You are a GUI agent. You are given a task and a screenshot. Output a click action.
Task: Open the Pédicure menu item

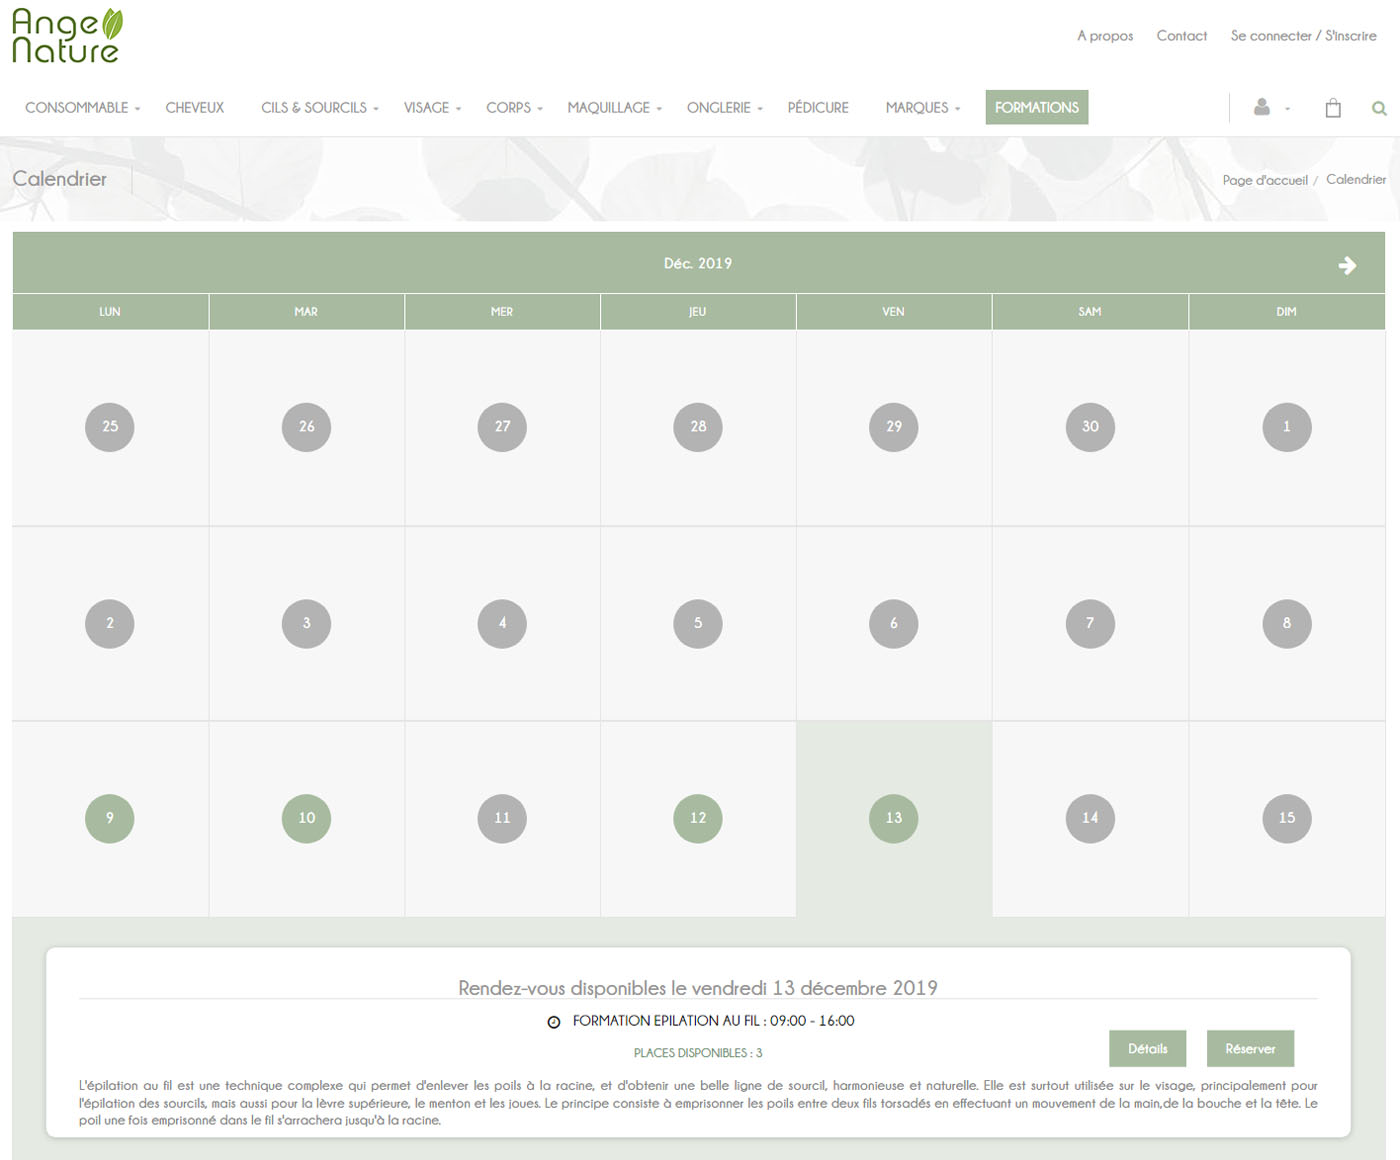(817, 108)
